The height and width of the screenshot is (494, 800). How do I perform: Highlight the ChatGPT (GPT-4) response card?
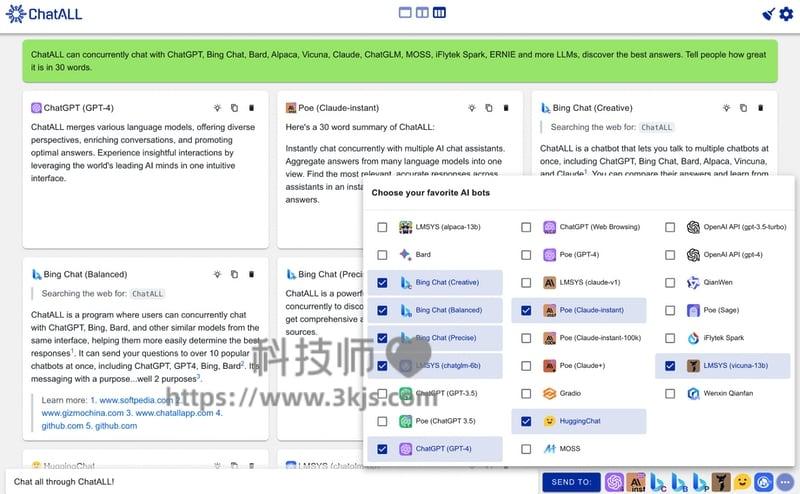tap(217, 108)
